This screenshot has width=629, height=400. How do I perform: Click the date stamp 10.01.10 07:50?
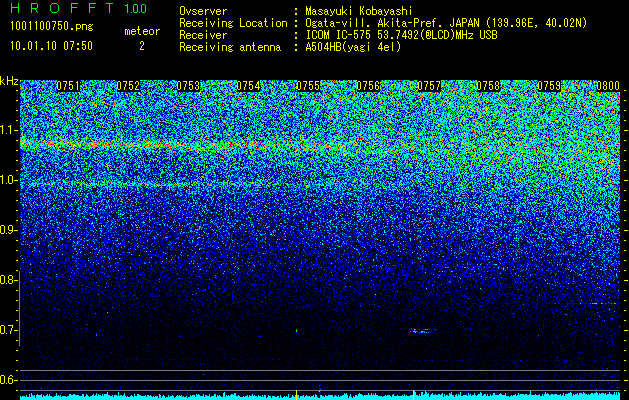tap(51, 46)
